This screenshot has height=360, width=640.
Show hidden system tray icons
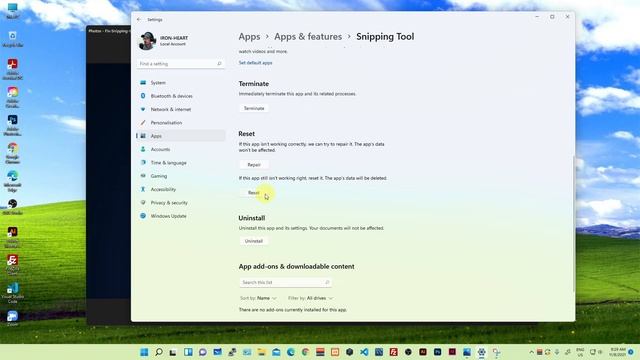[x=531, y=352]
